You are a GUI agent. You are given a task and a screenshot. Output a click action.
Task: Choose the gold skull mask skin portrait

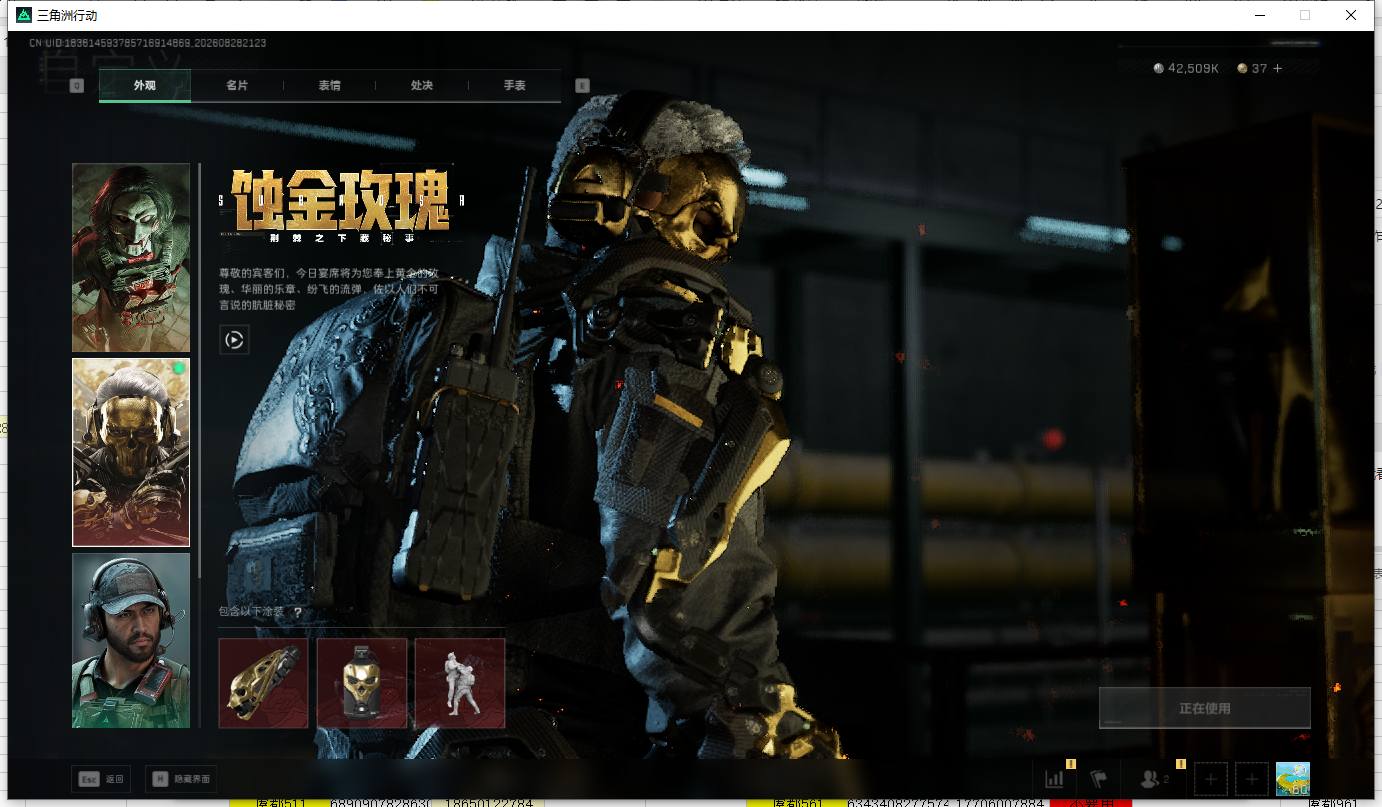pyautogui.click(x=131, y=452)
